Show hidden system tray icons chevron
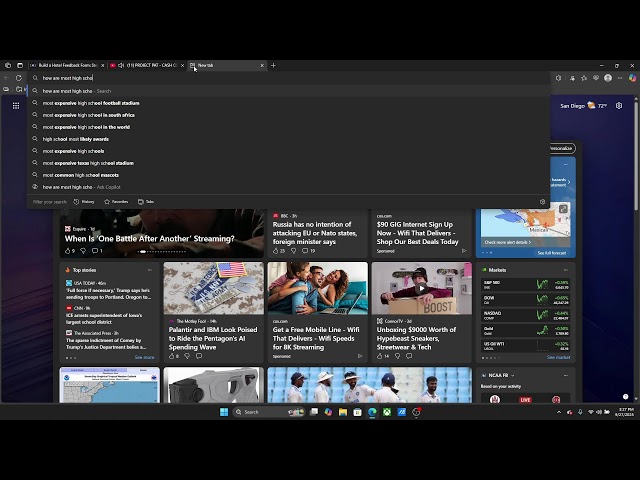This screenshot has height=480, width=640. pyautogui.click(x=559, y=412)
